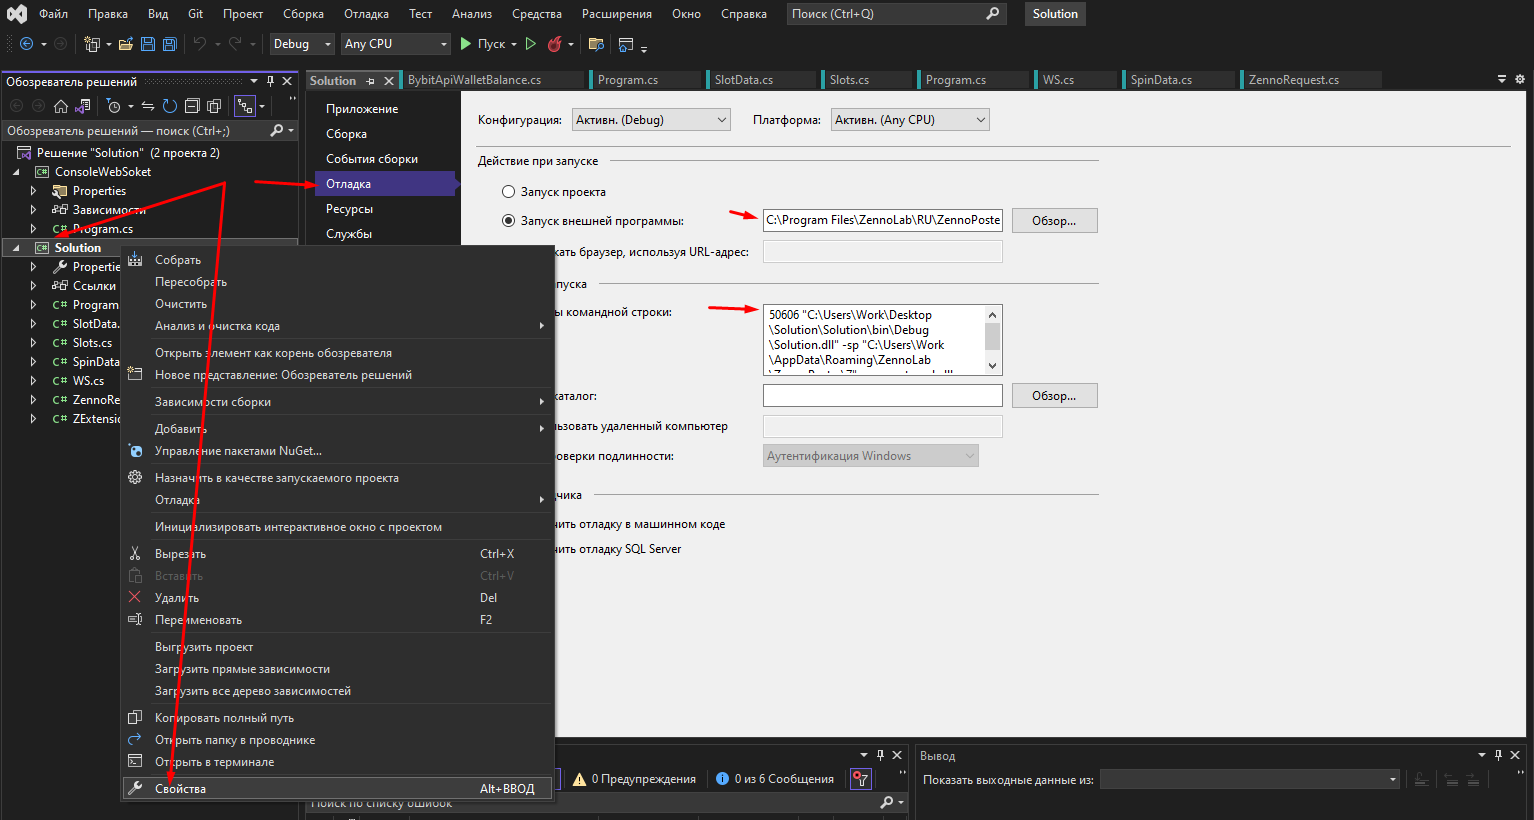This screenshot has width=1534, height=820.
Task: Open the Платформа Активн. (Any CPU) combo box
Action: [x=910, y=120]
